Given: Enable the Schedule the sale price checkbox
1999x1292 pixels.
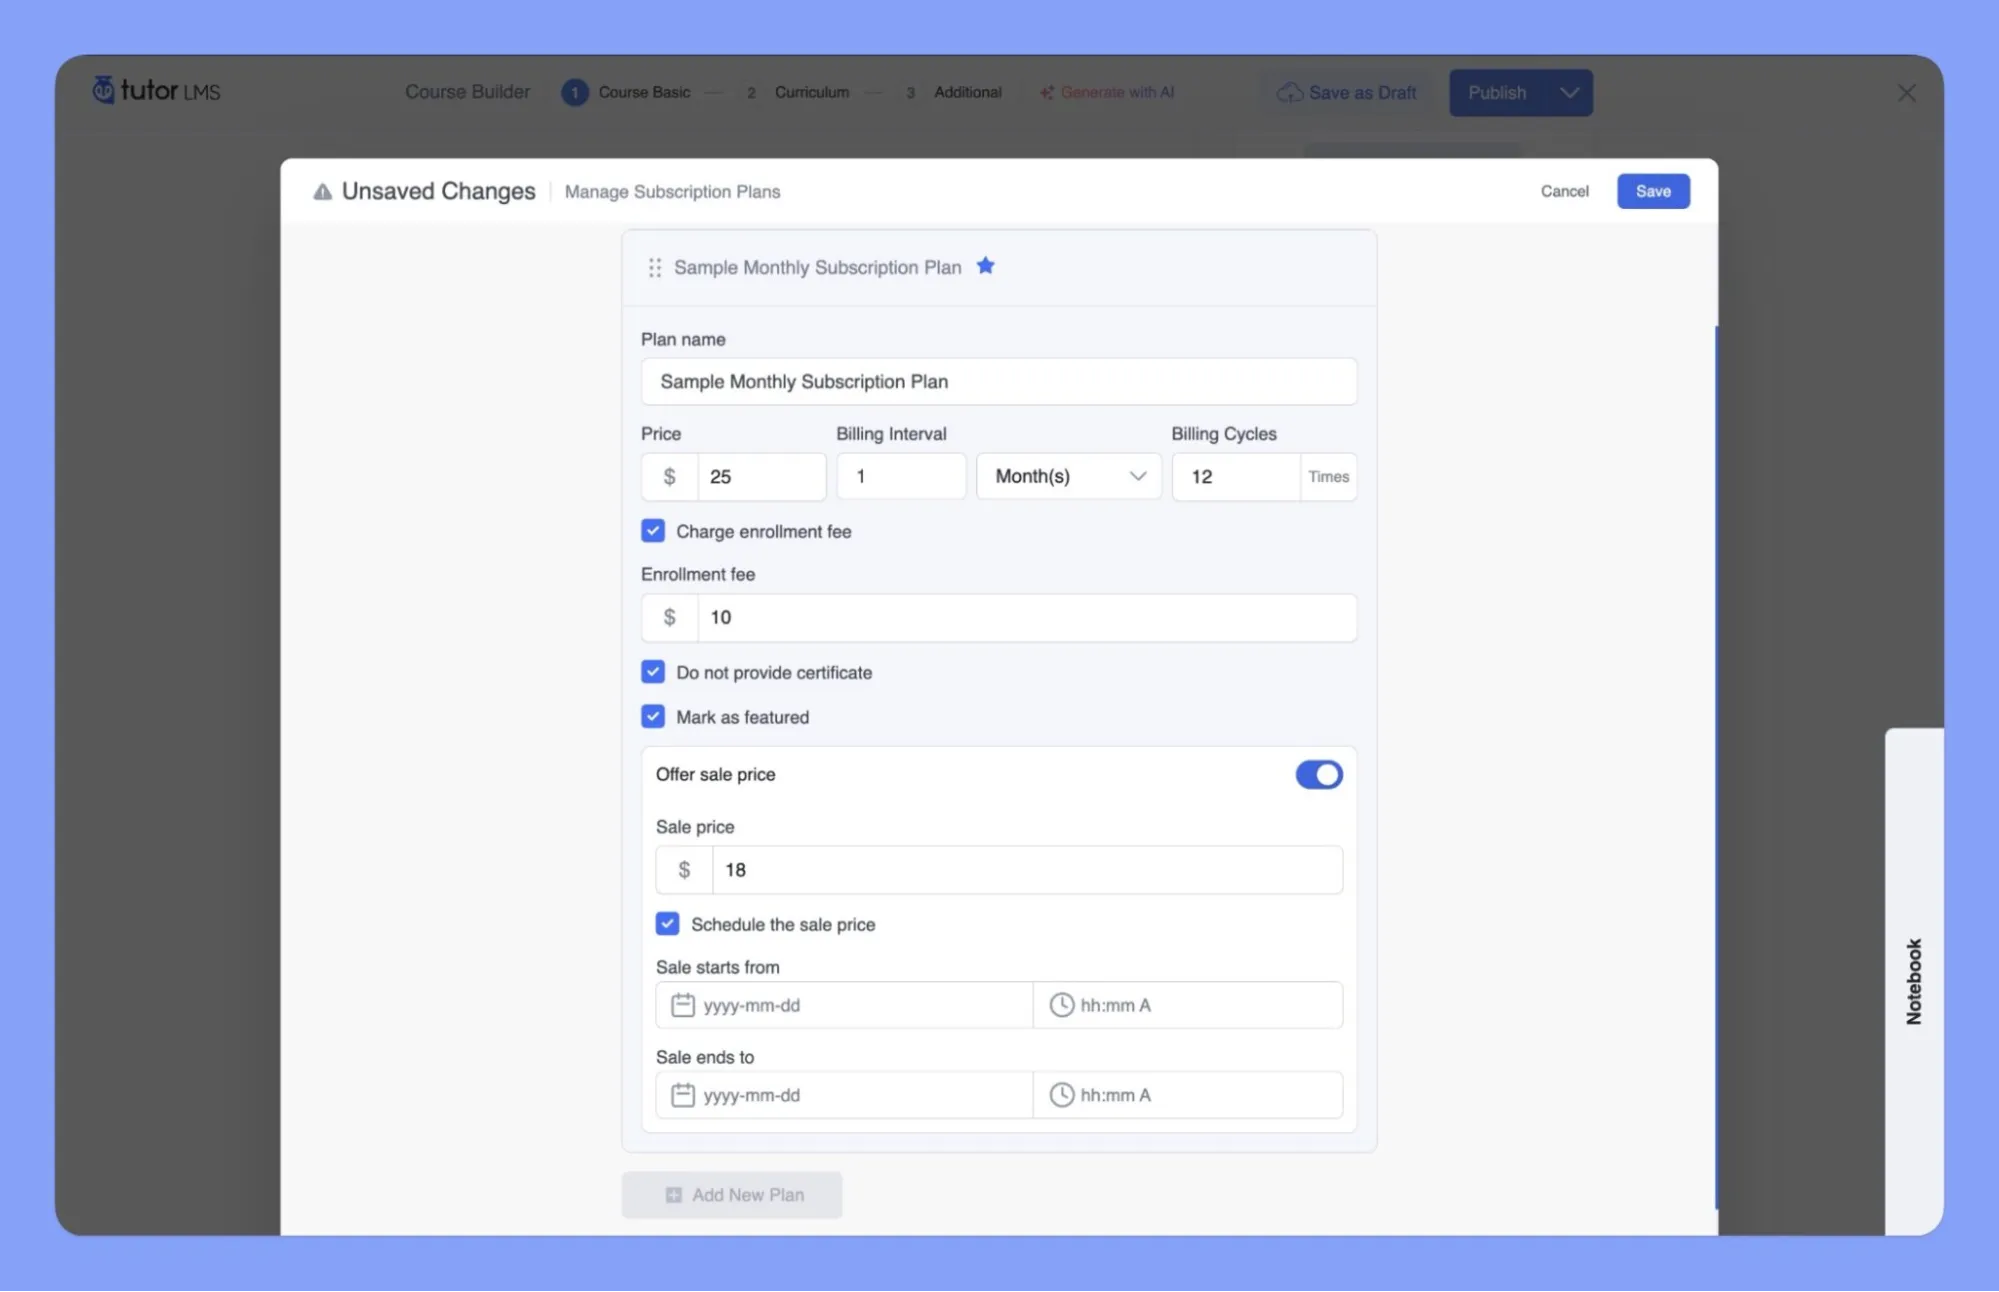Looking at the screenshot, I should click(667, 923).
